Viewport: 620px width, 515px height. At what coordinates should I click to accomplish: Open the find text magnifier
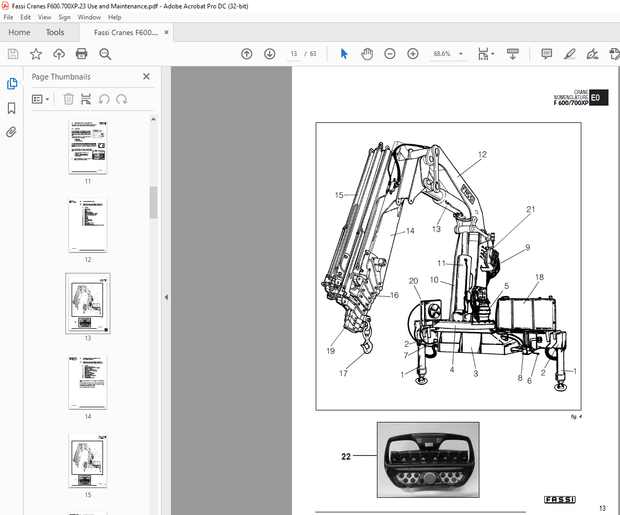coord(105,54)
